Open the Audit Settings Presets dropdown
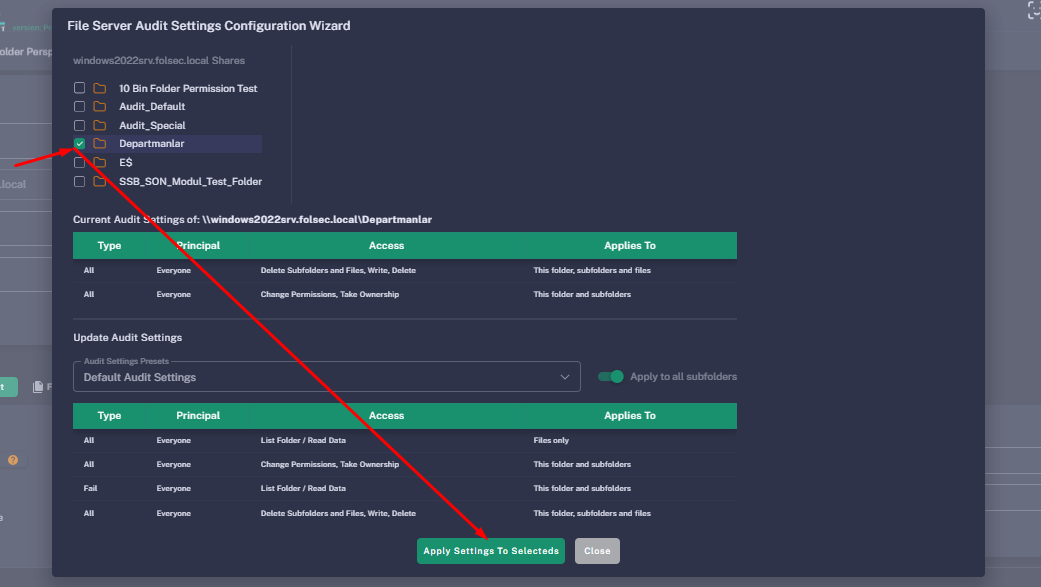The width and height of the screenshot is (1041, 587). click(x=326, y=377)
